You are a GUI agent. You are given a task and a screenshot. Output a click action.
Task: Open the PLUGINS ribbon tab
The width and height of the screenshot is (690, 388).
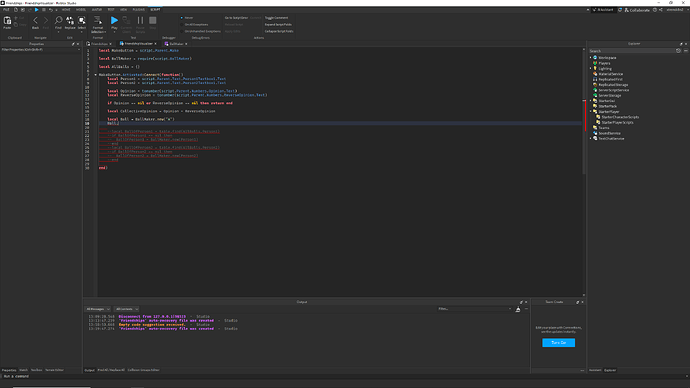(x=139, y=10)
